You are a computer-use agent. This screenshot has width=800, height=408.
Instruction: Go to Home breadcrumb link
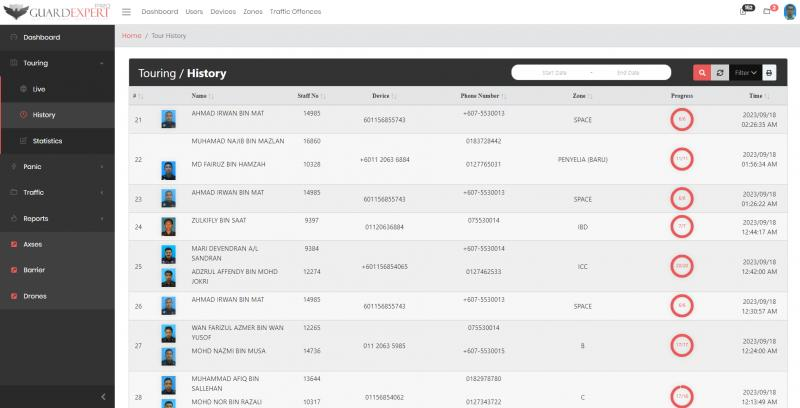coord(131,36)
